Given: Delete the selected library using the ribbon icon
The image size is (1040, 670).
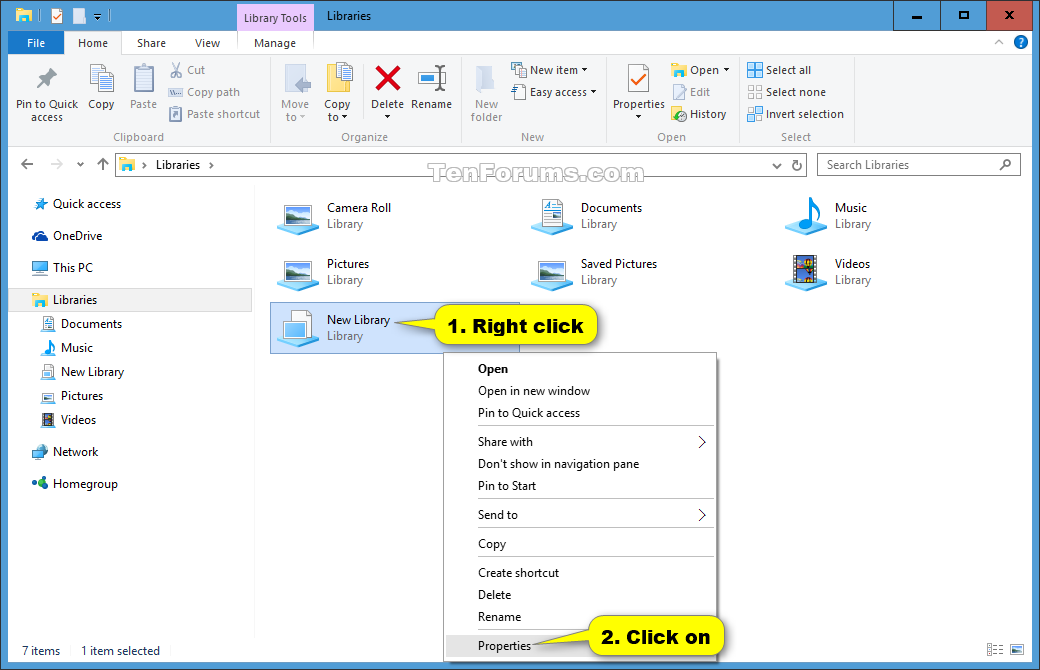Looking at the screenshot, I should (x=387, y=91).
